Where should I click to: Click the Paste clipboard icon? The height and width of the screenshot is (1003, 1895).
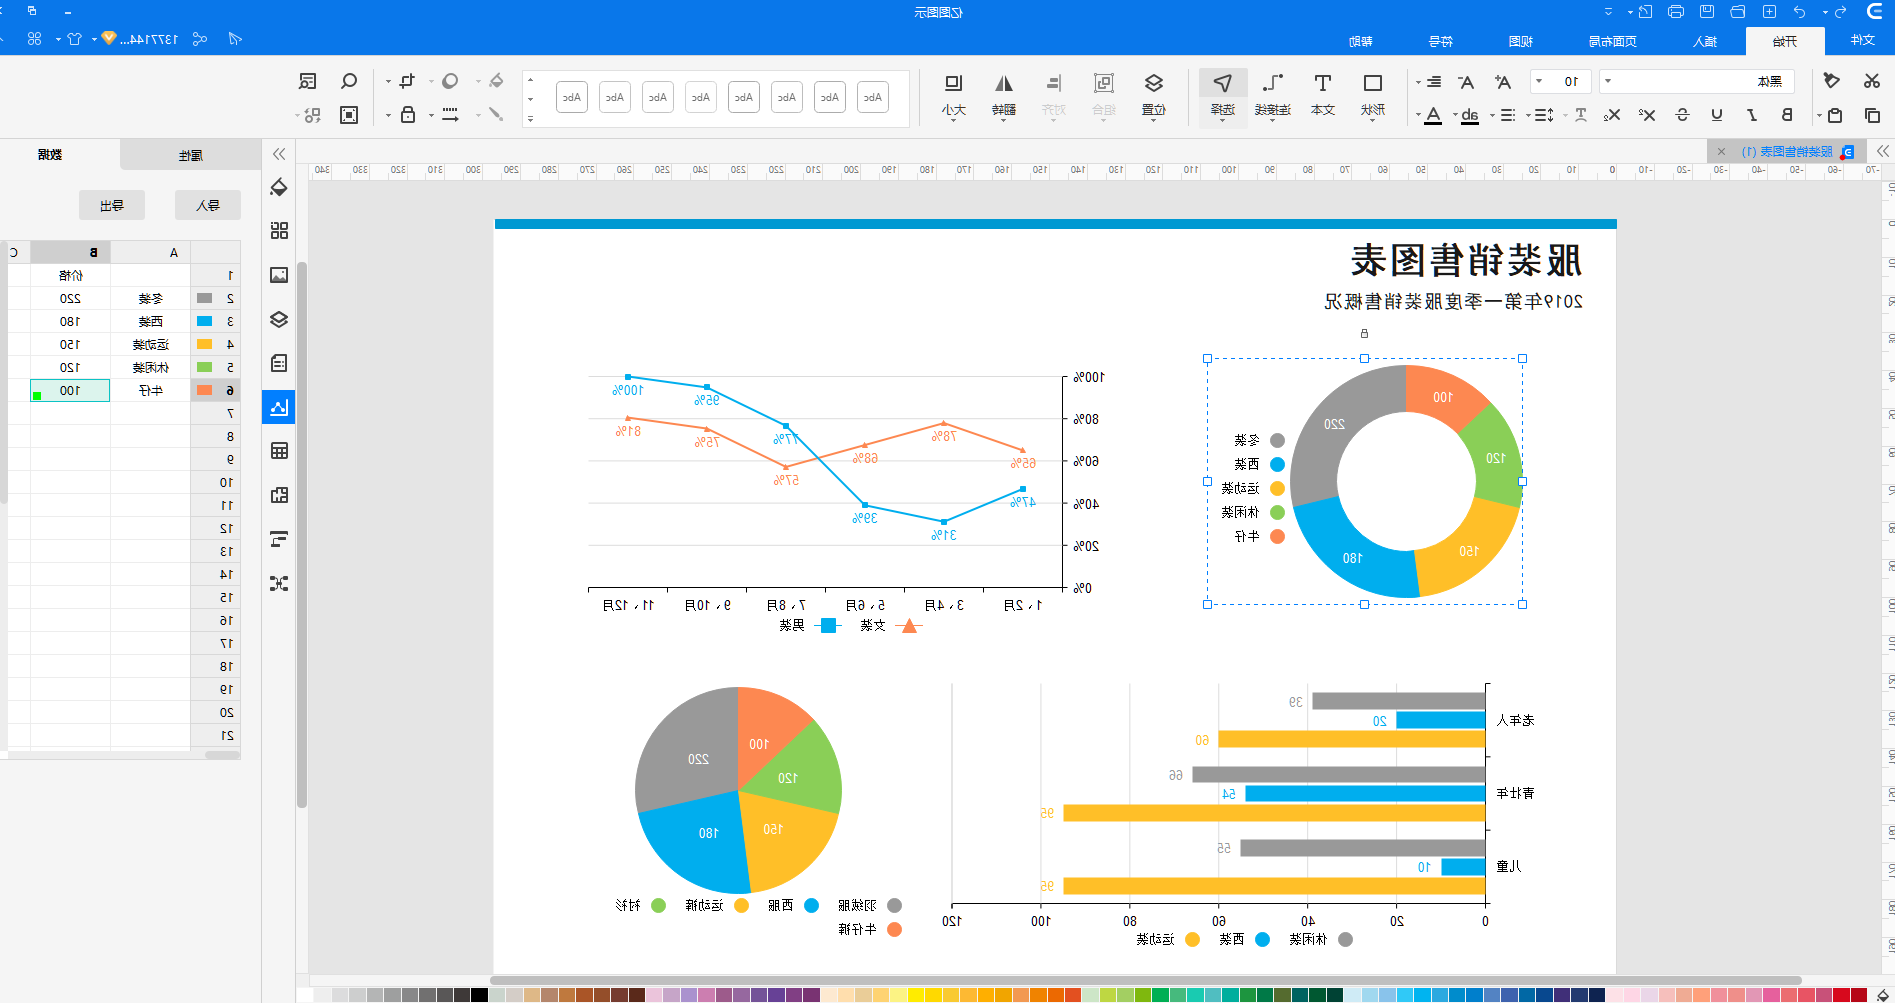tap(1835, 115)
